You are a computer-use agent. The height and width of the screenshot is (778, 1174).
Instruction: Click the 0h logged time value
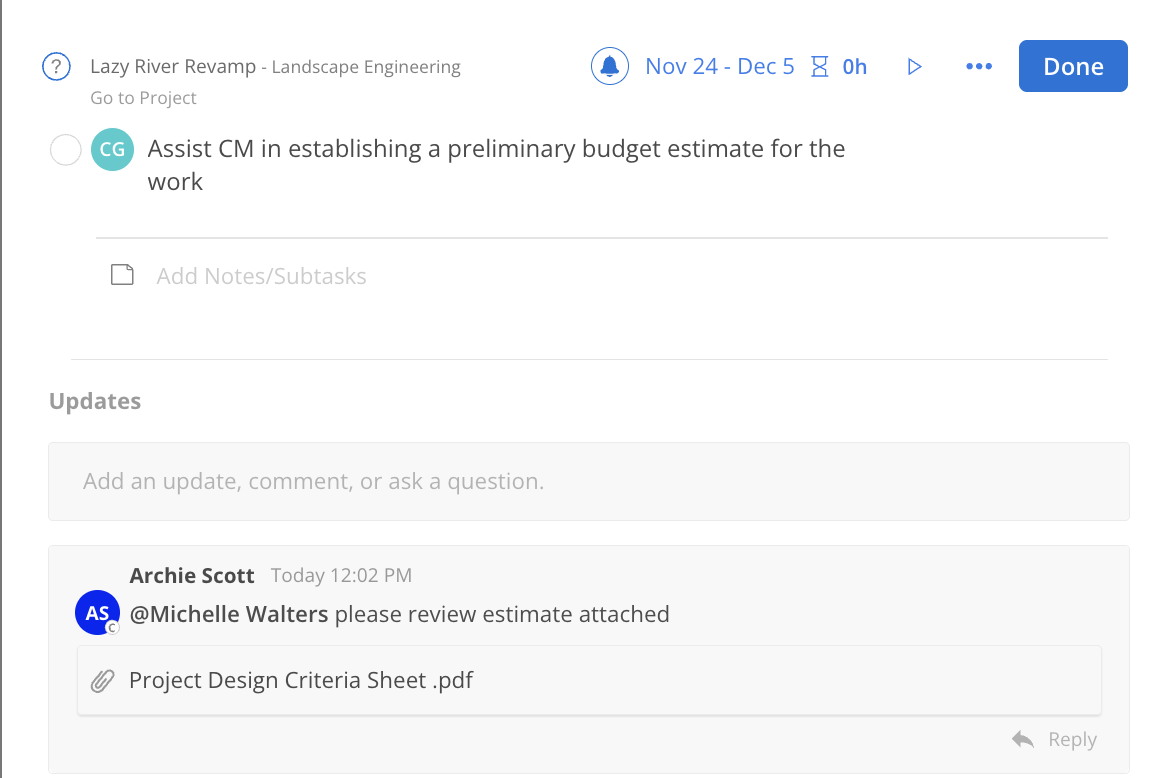tap(855, 67)
